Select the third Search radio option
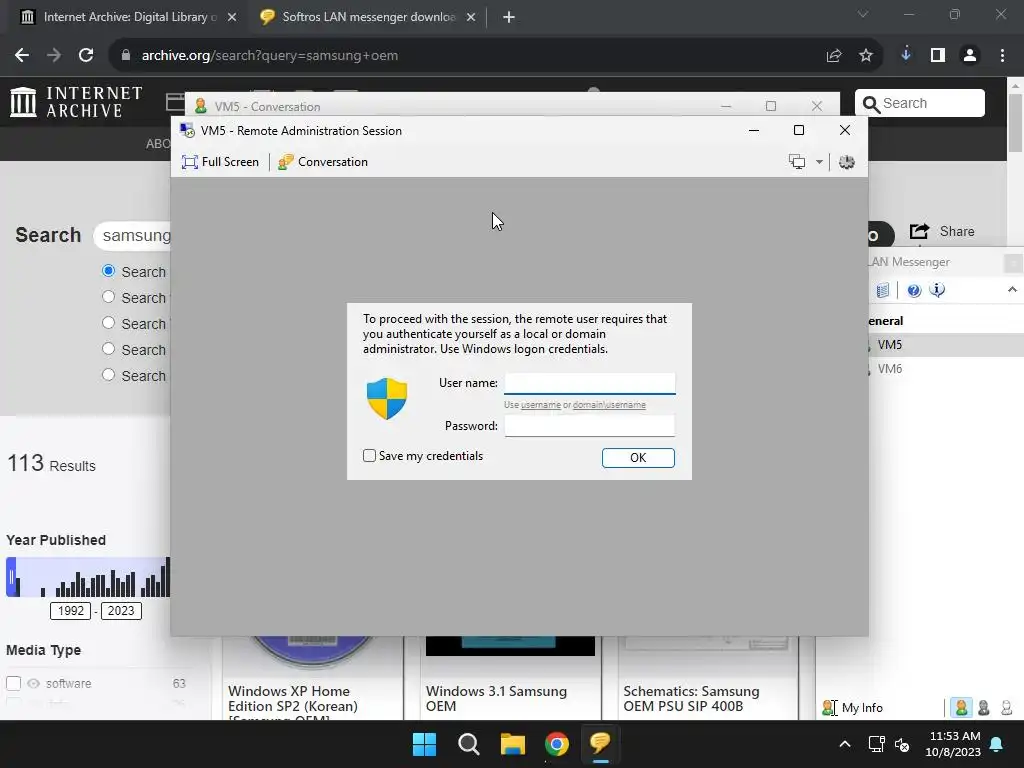The width and height of the screenshot is (1024, 768). pos(108,323)
